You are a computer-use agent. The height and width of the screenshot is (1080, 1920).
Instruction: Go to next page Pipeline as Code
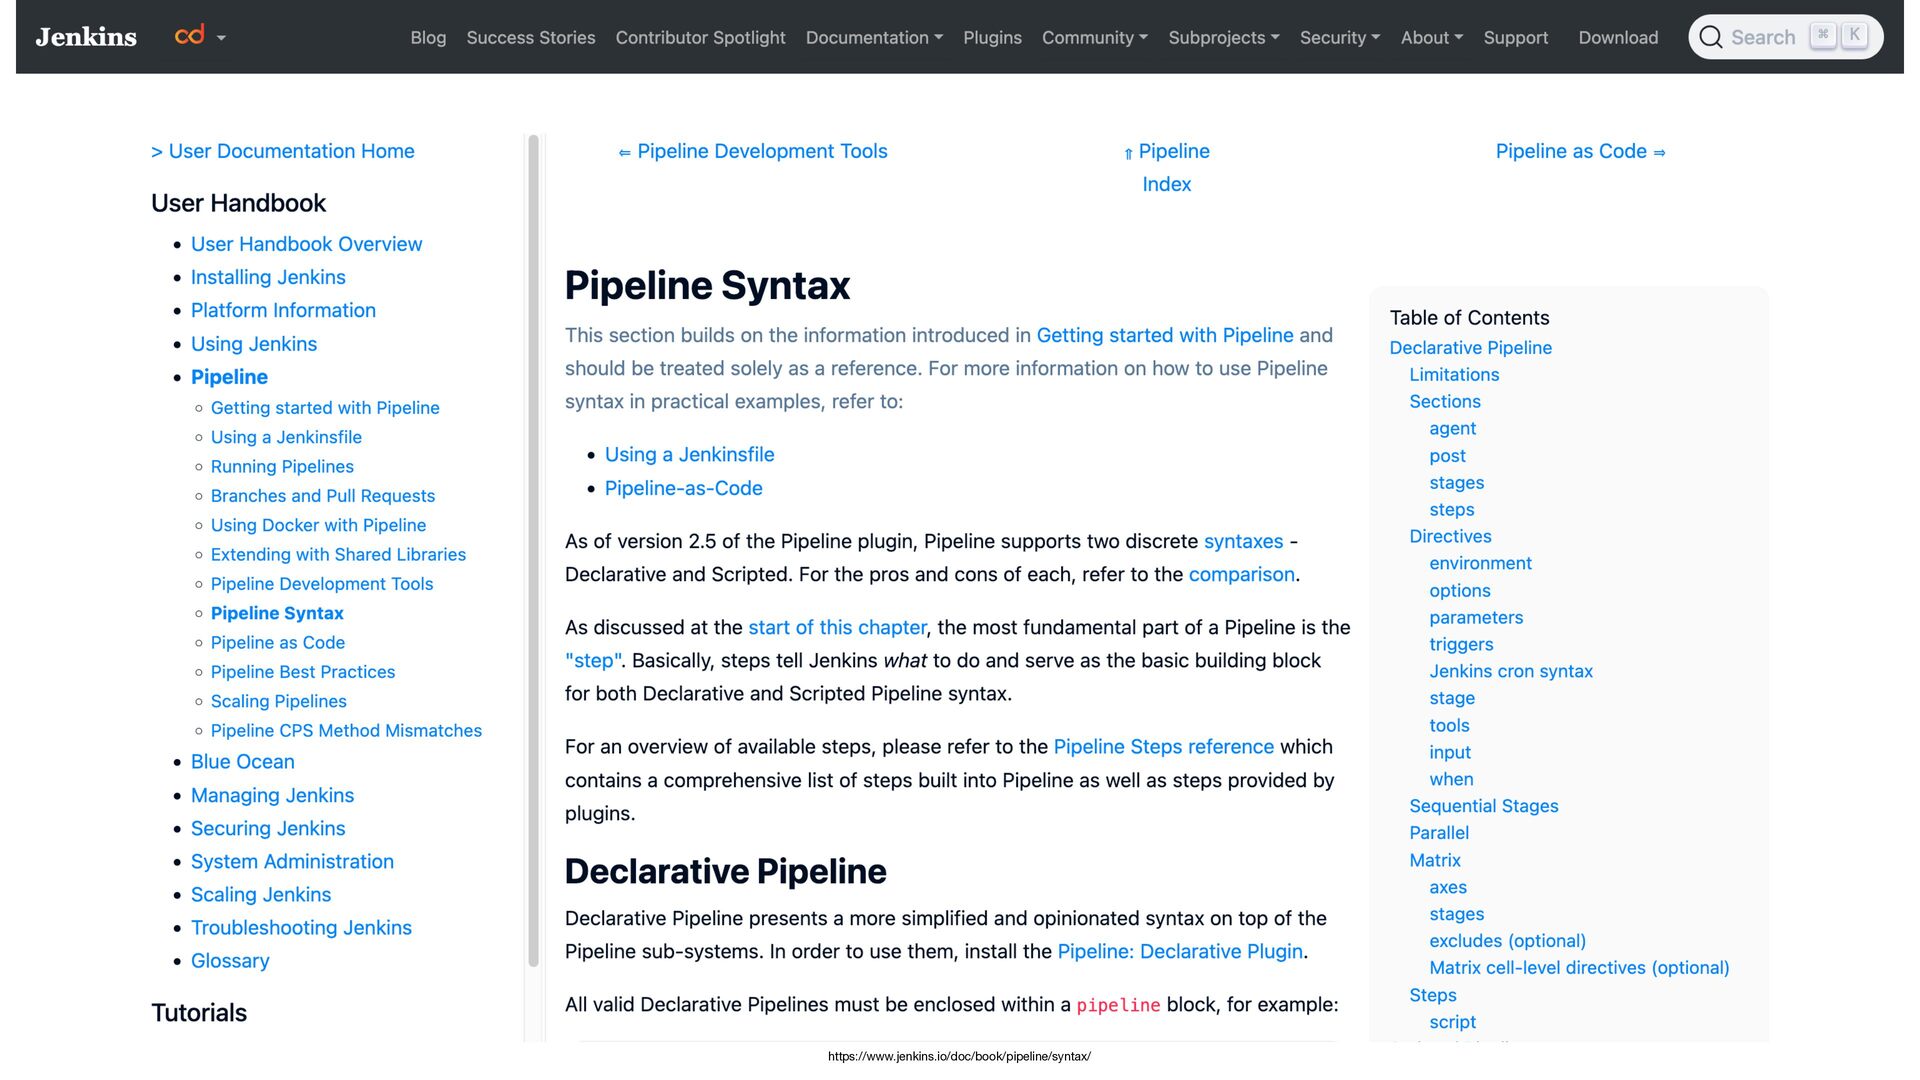1580,151
